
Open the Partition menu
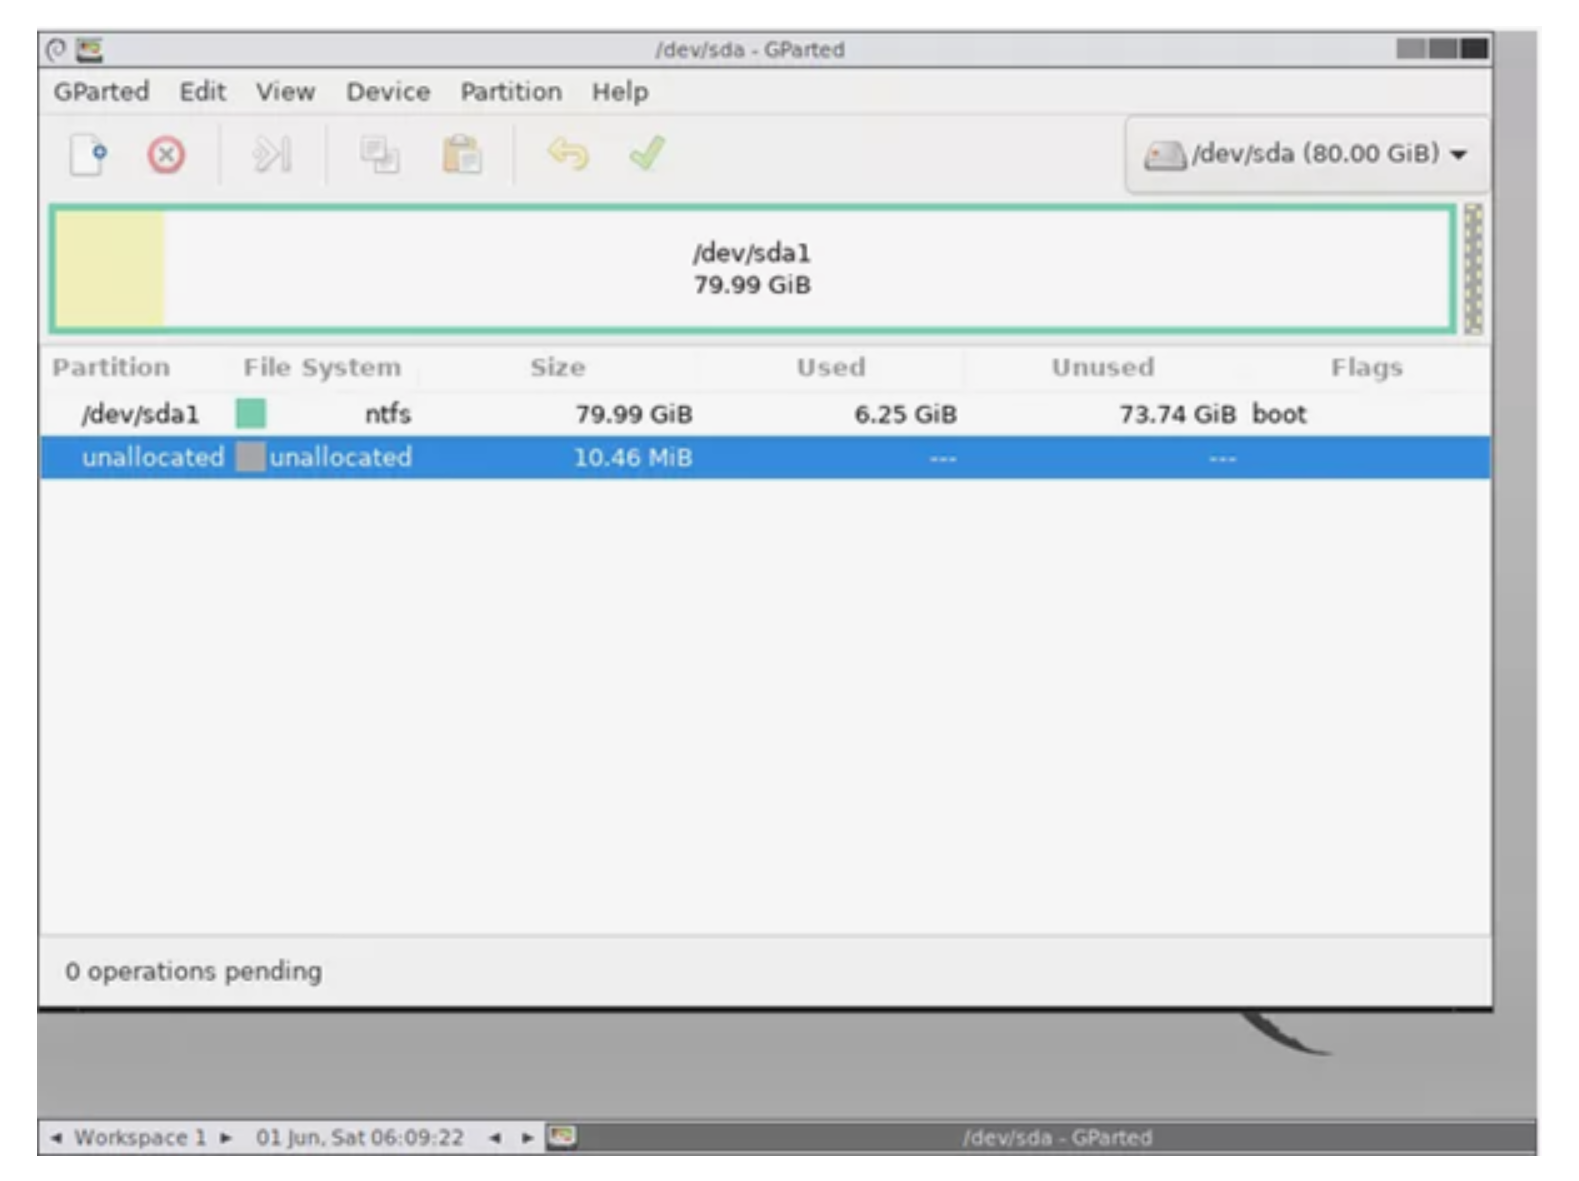511,92
